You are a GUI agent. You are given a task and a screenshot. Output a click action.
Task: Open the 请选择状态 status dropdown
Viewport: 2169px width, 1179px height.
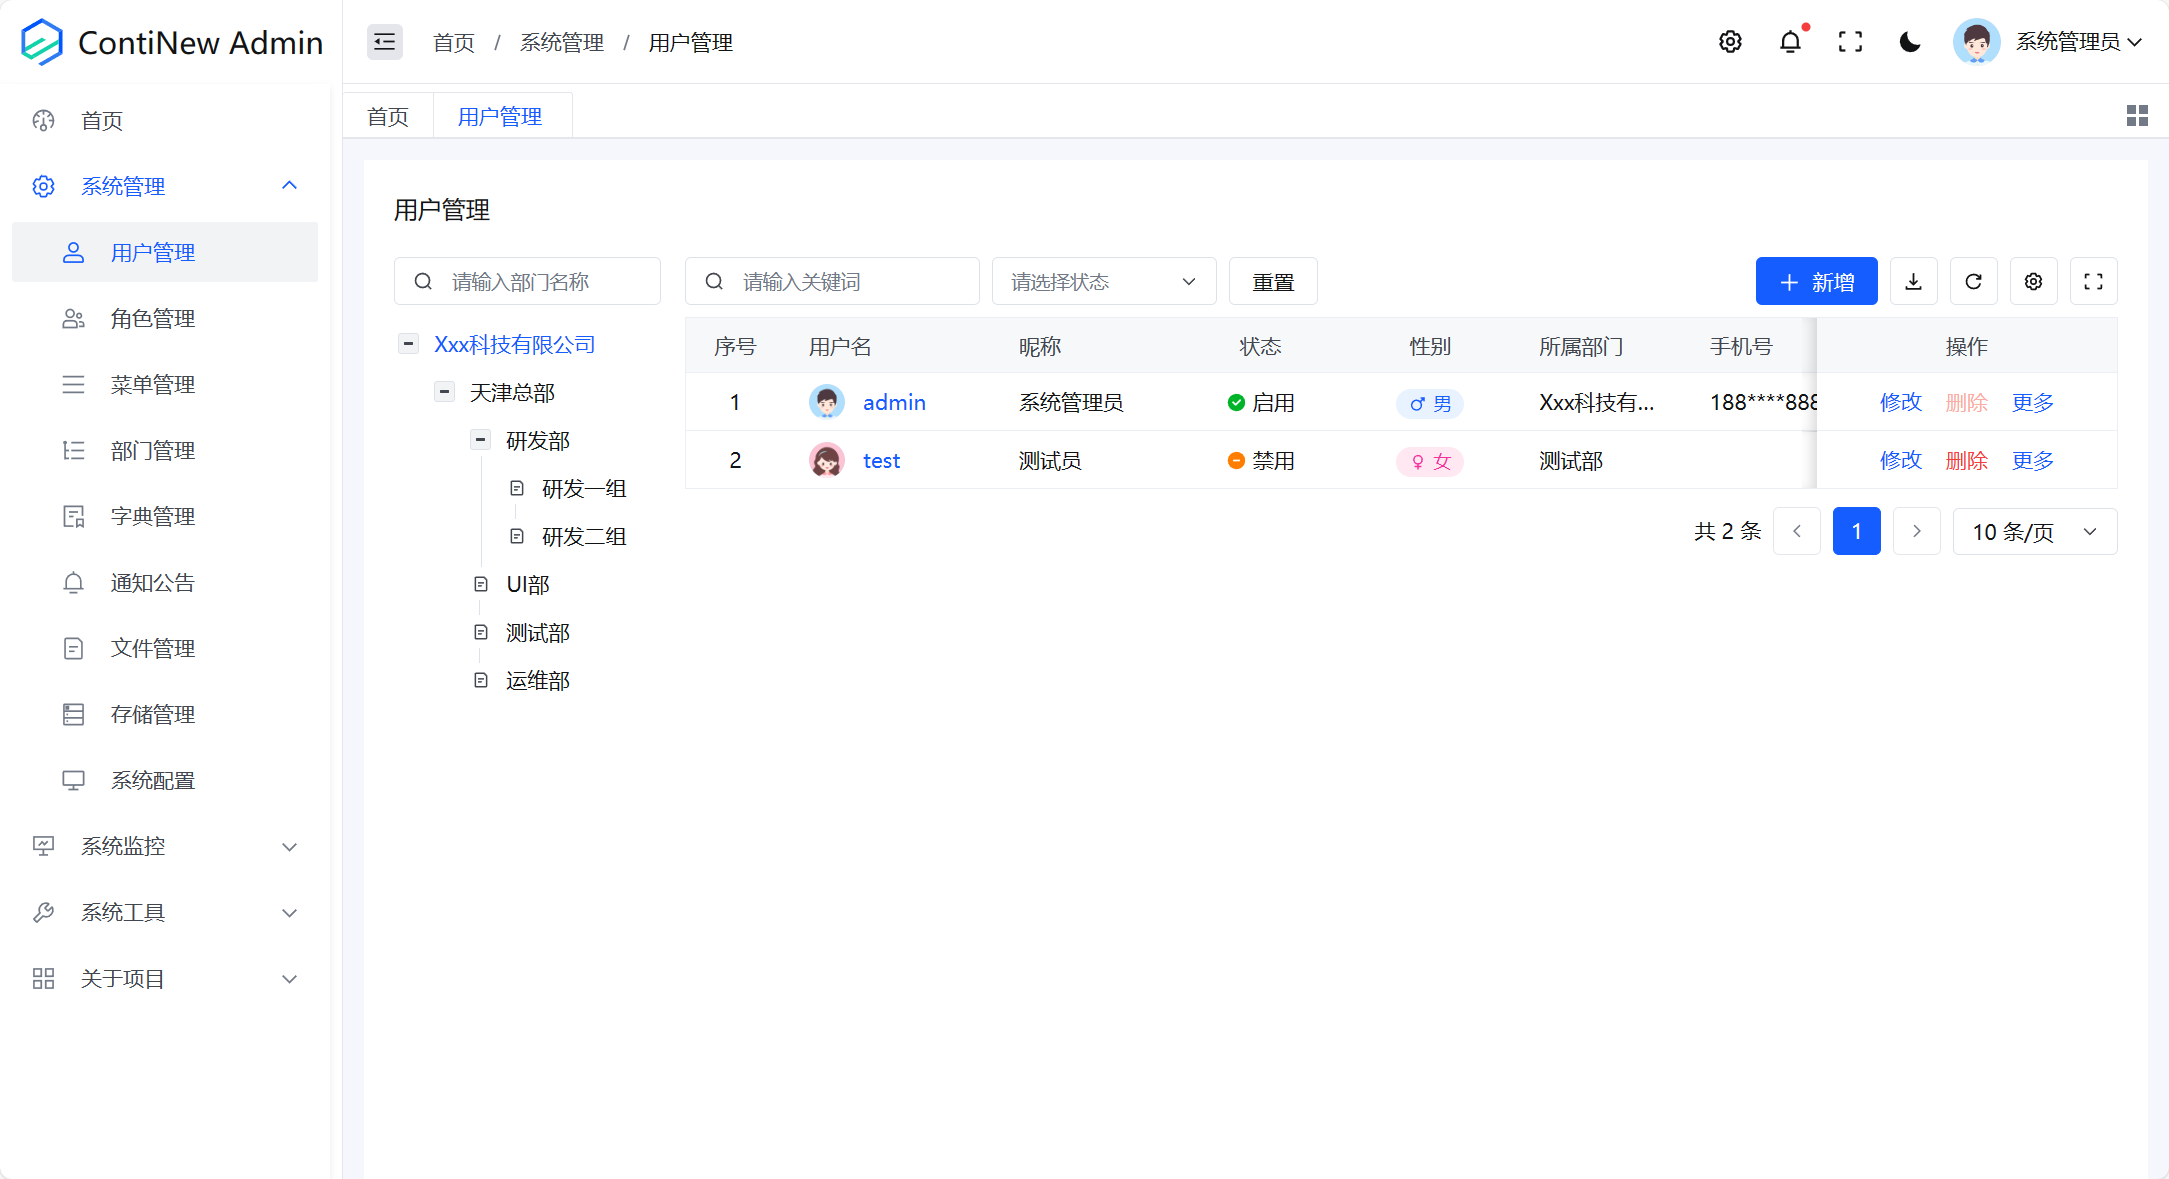tap(1103, 281)
